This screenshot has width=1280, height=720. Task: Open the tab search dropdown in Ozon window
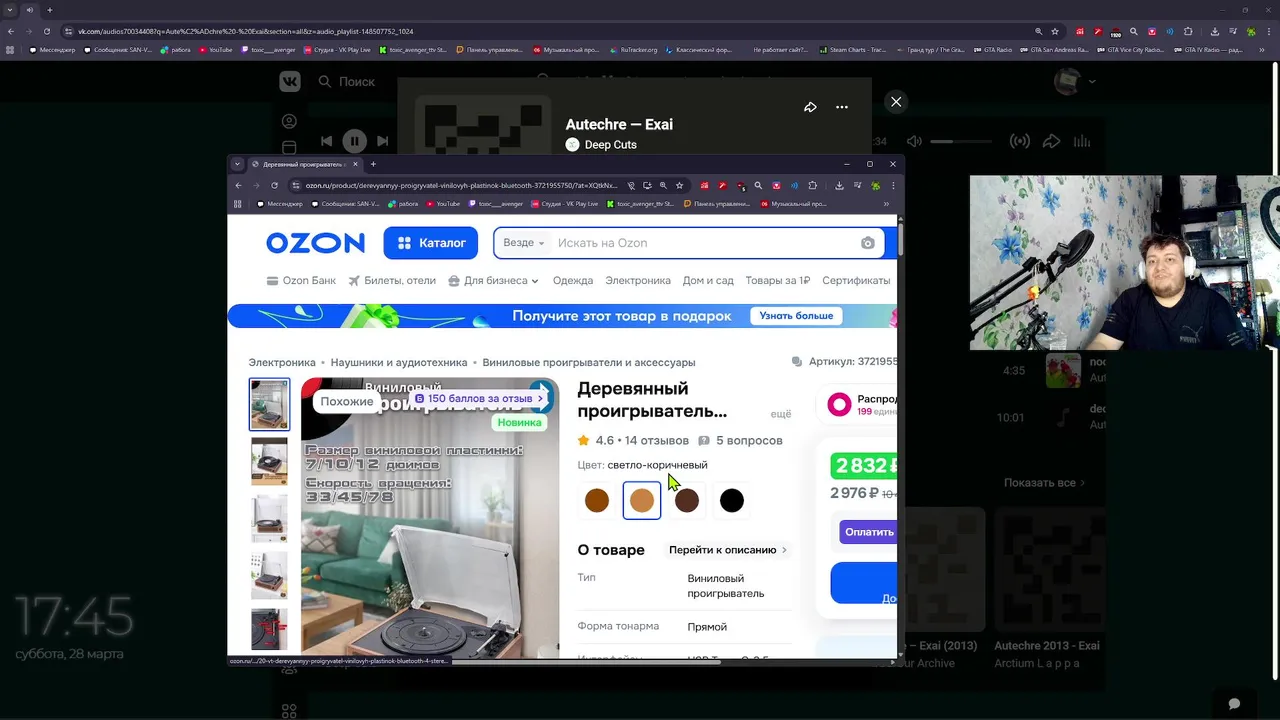pos(237,164)
